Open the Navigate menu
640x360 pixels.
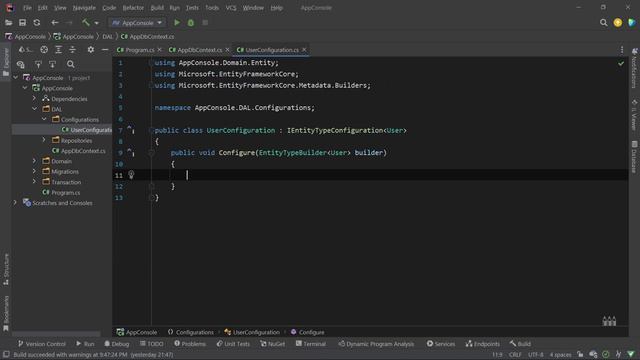tap(84, 8)
